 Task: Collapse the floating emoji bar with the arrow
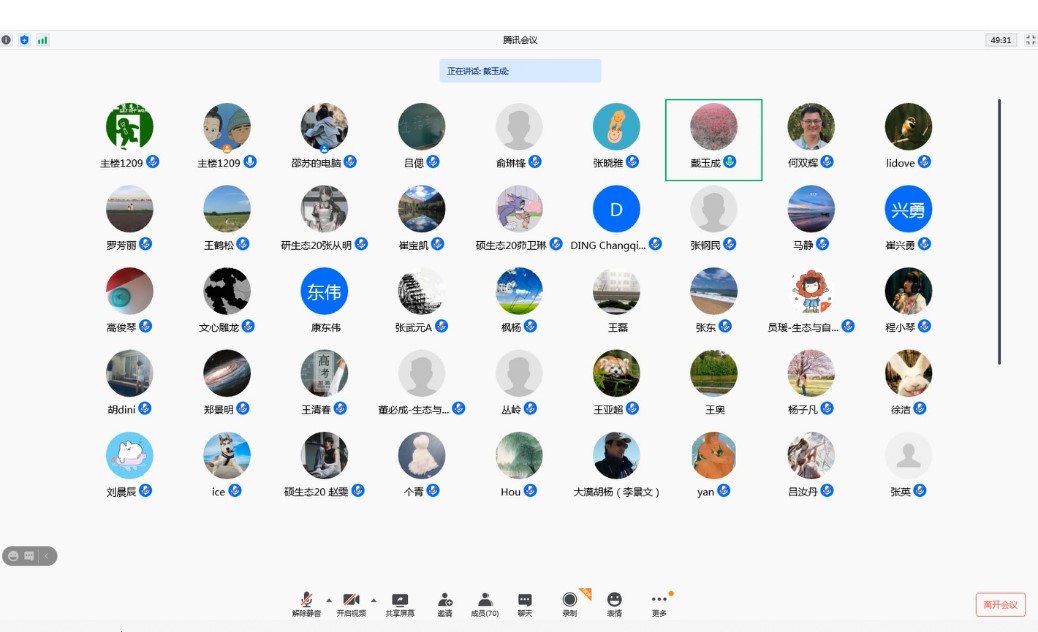click(46, 556)
